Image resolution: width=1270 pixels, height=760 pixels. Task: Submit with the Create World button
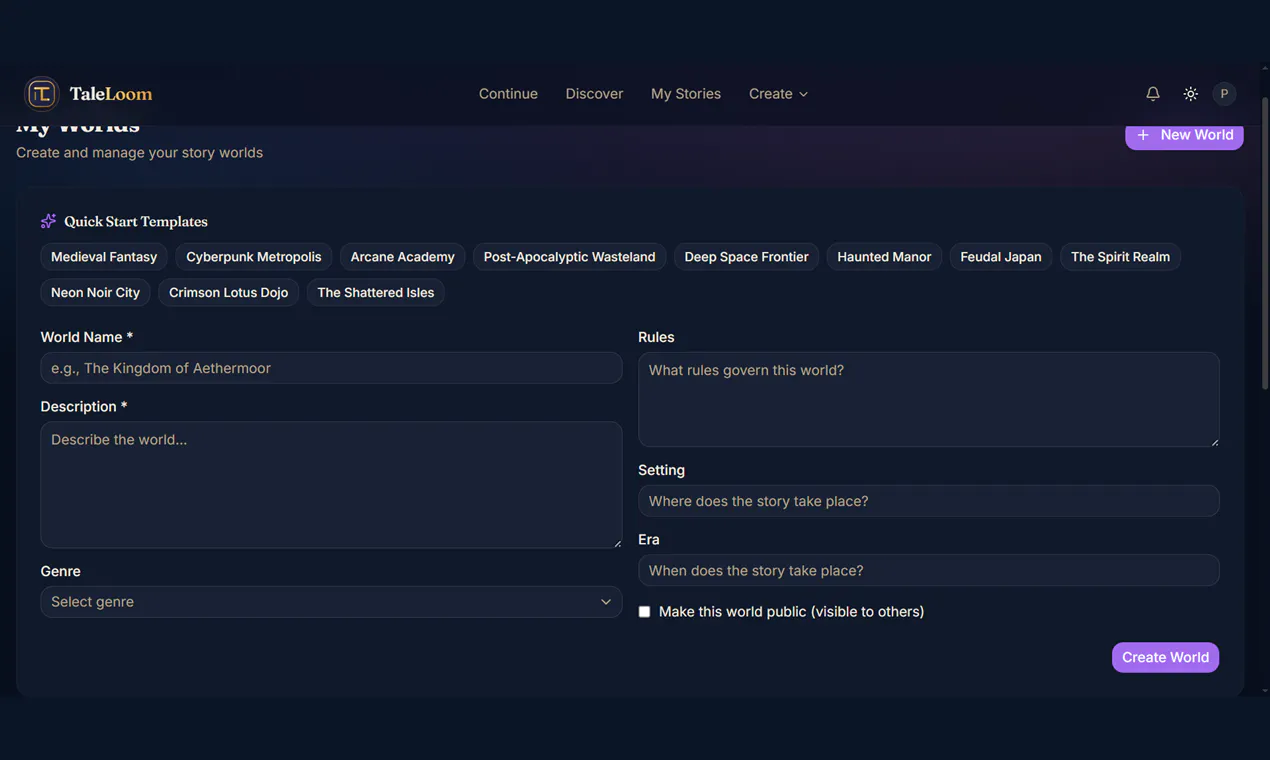[x=1165, y=657]
